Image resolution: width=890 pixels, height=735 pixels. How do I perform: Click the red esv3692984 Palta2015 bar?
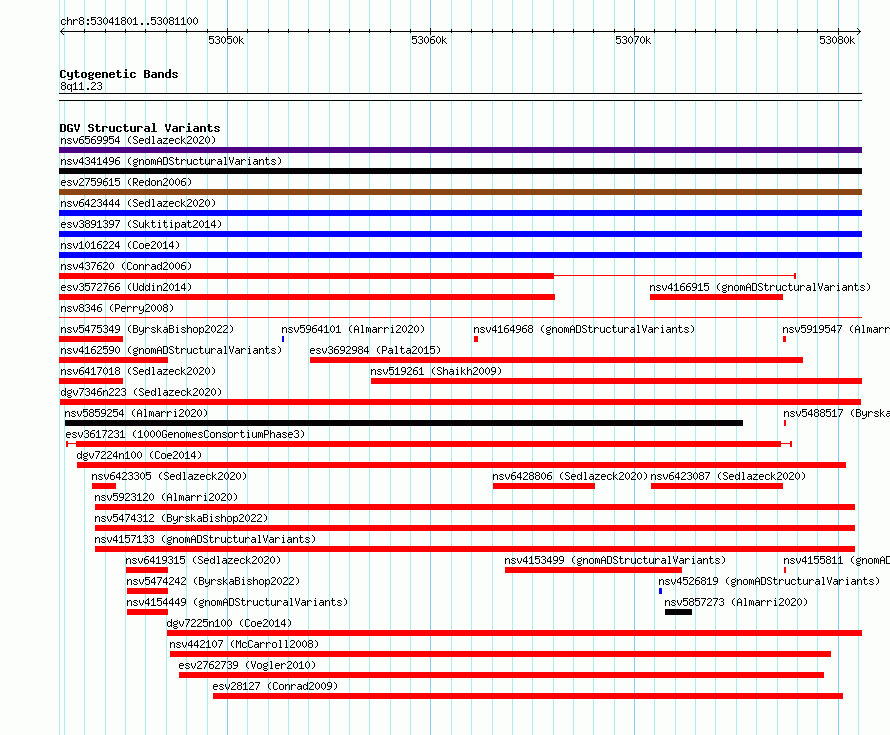556,360
